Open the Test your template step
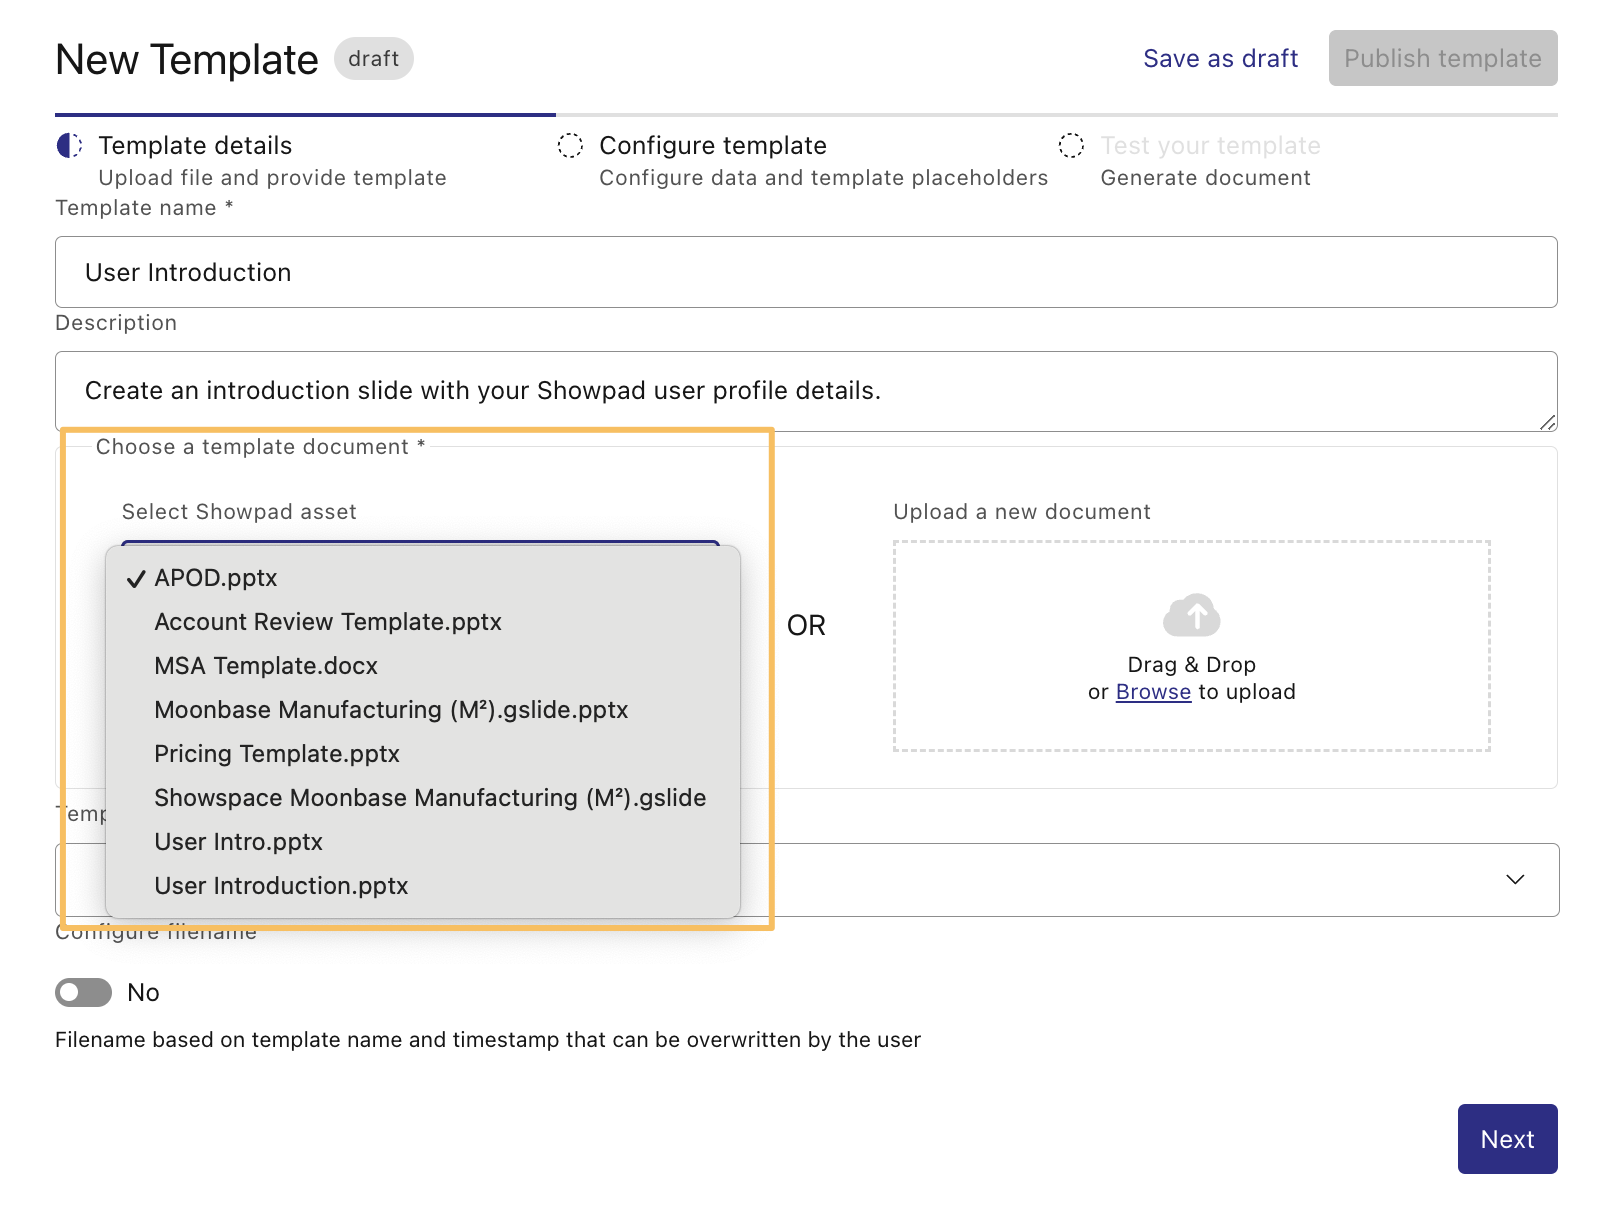 pos(1210,146)
